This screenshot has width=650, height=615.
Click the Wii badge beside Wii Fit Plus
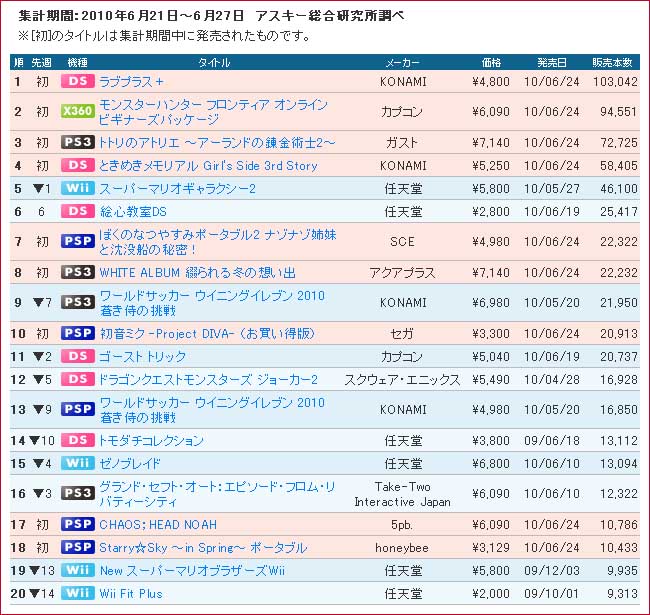click(78, 593)
